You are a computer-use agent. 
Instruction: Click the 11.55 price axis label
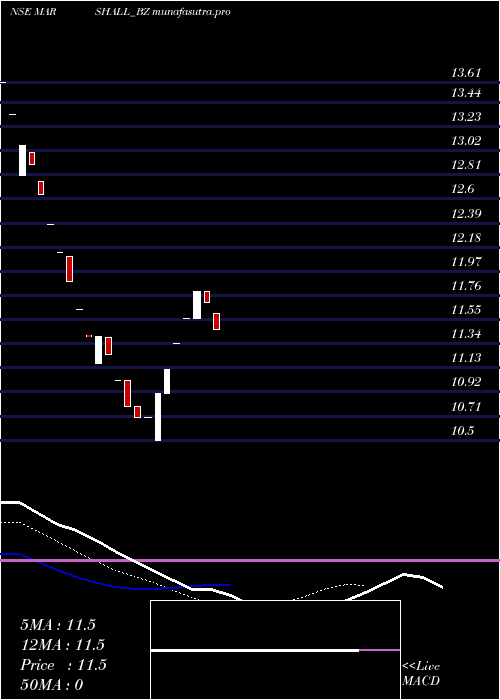pos(466,310)
